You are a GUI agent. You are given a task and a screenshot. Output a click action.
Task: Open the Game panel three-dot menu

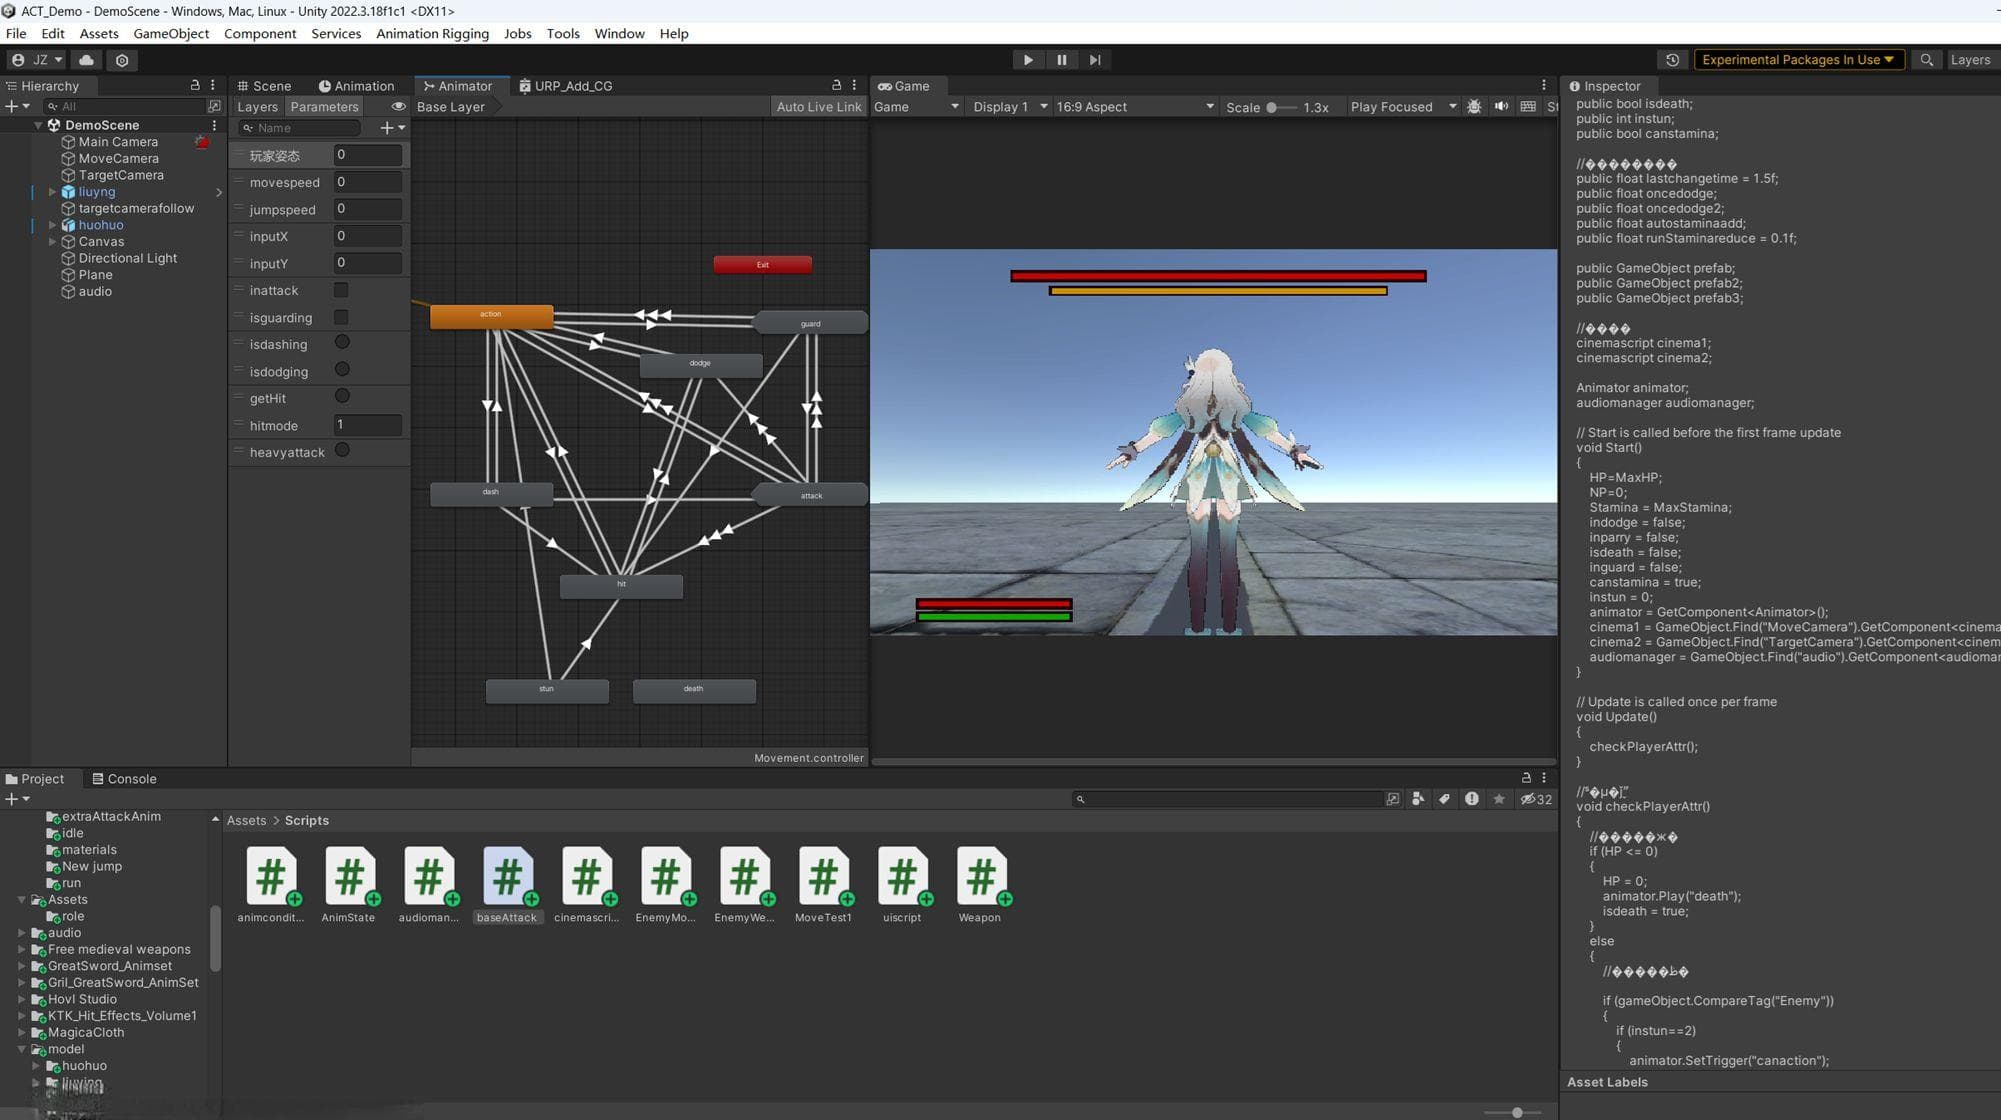click(1544, 86)
